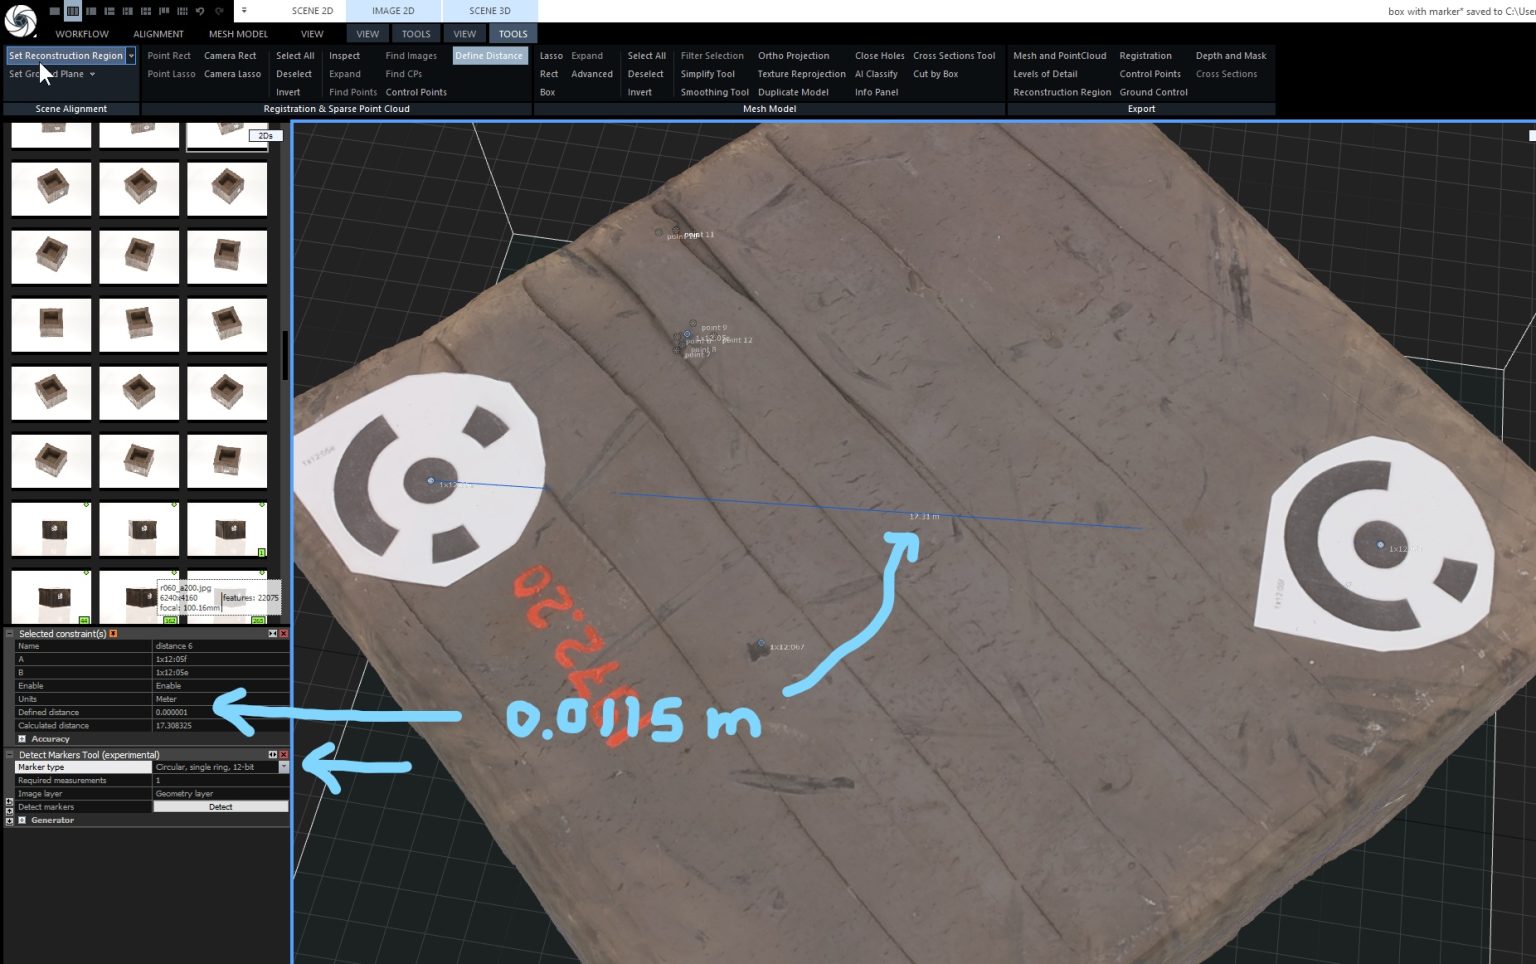Open the quick access toolbar arrow at the top
This screenshot has width=1536, height=964.
click(243, 9)
